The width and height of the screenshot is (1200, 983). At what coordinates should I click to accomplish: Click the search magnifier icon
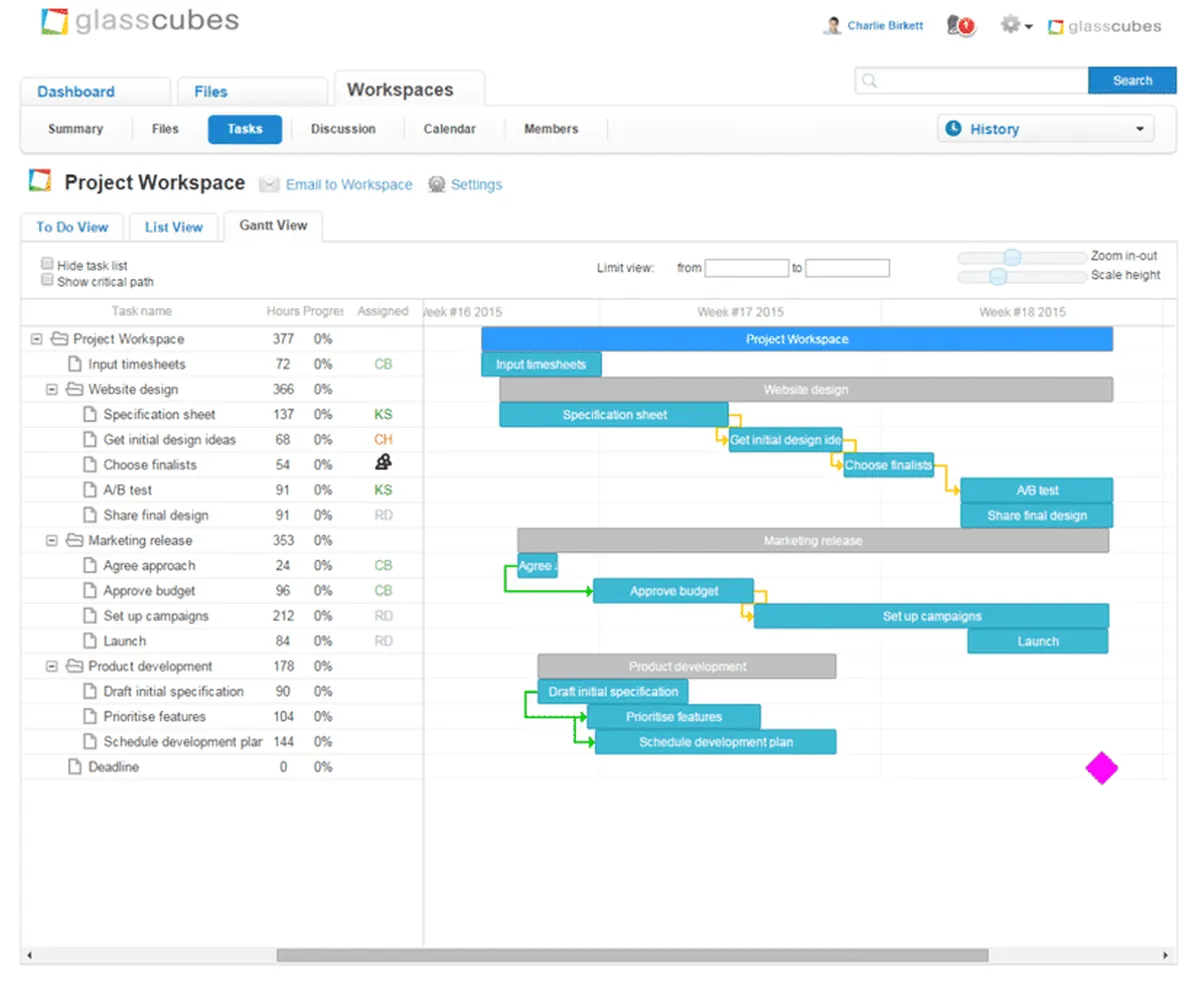[x=869, y=81]
